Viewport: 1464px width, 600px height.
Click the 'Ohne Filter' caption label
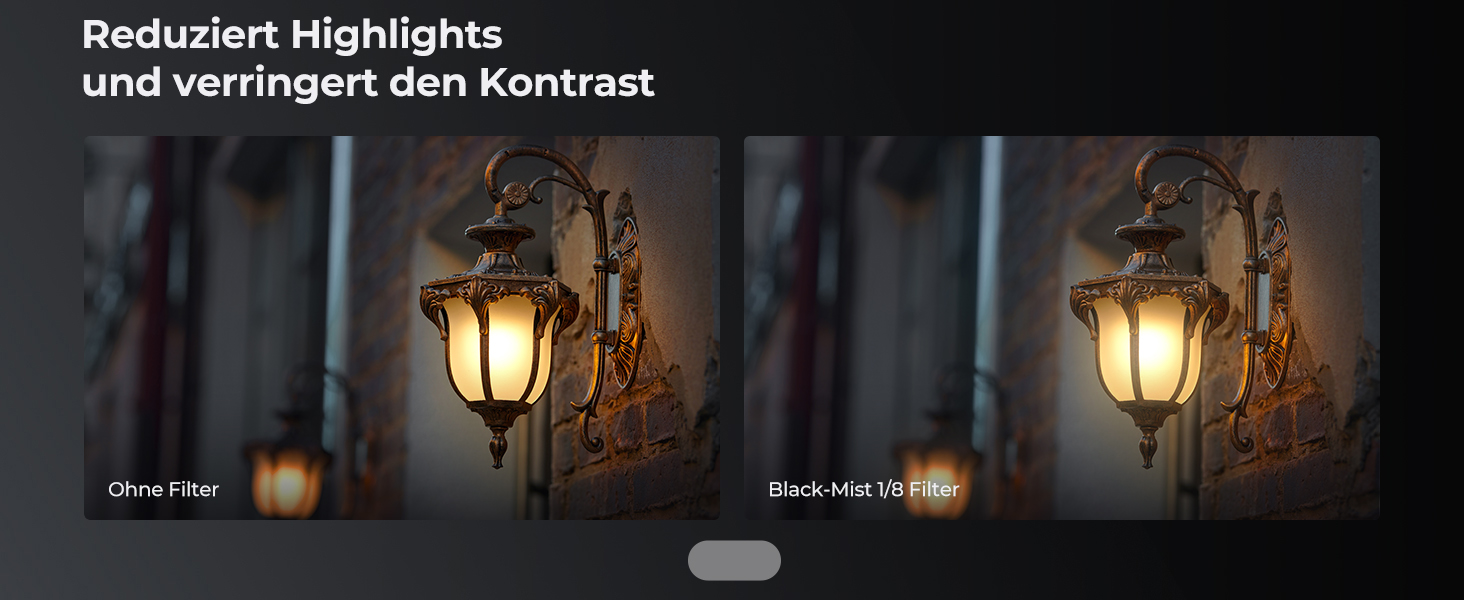coord(163,489)
